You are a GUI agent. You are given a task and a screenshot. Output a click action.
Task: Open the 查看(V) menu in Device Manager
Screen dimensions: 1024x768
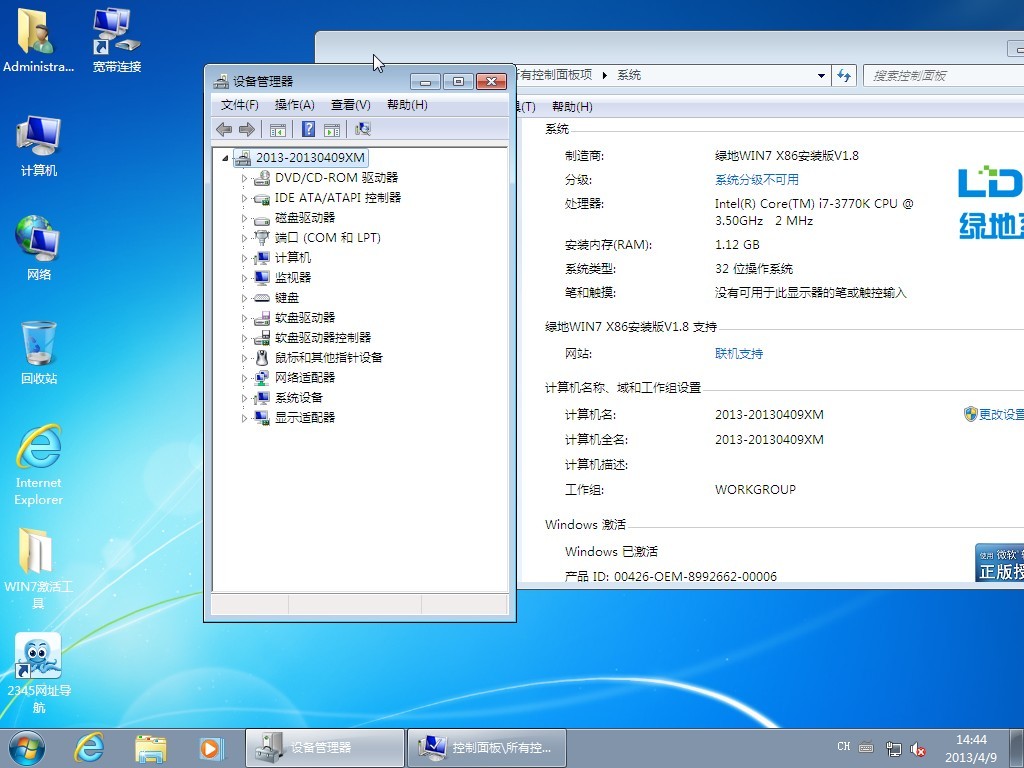coord(351,105)
